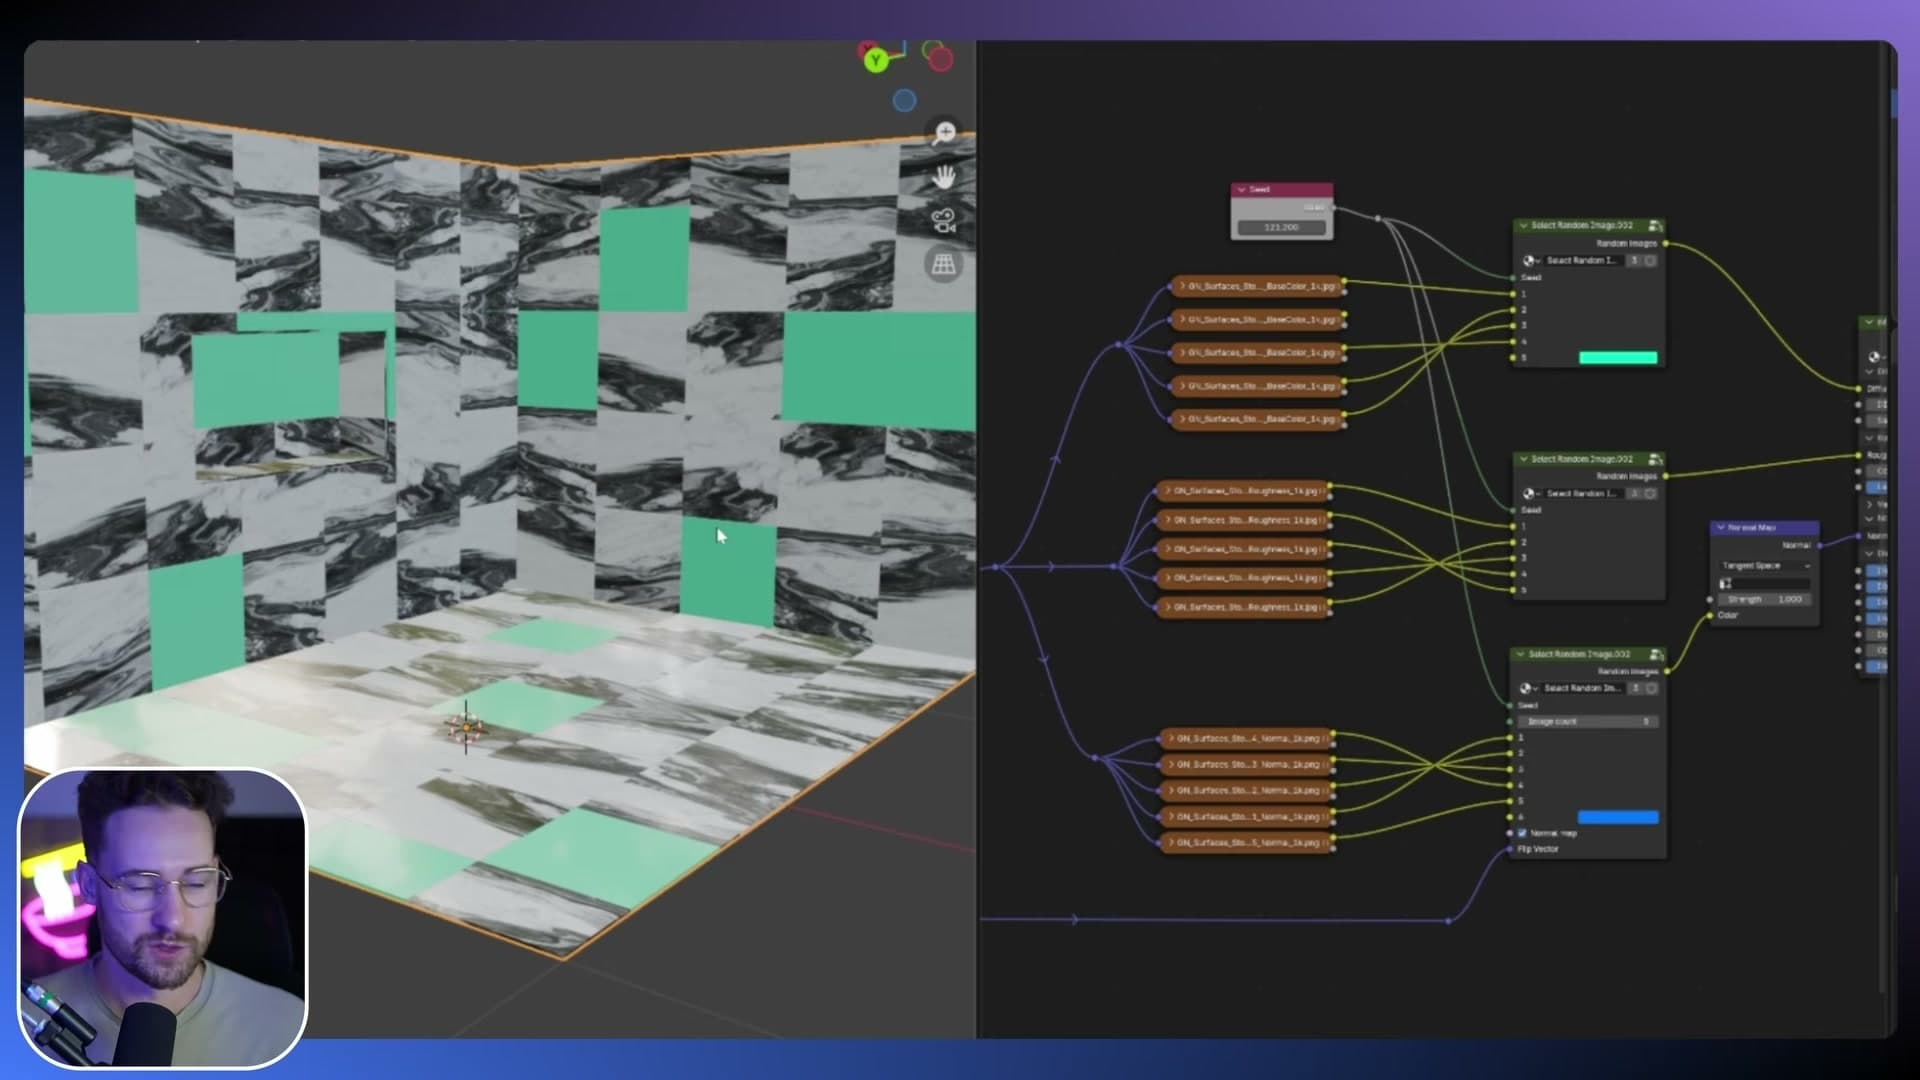Image resolution: width=1920 pixels, height=1080 pixels.
Task: Select the 1_Norma_1k.png image node
Action: coord(1246,817)
